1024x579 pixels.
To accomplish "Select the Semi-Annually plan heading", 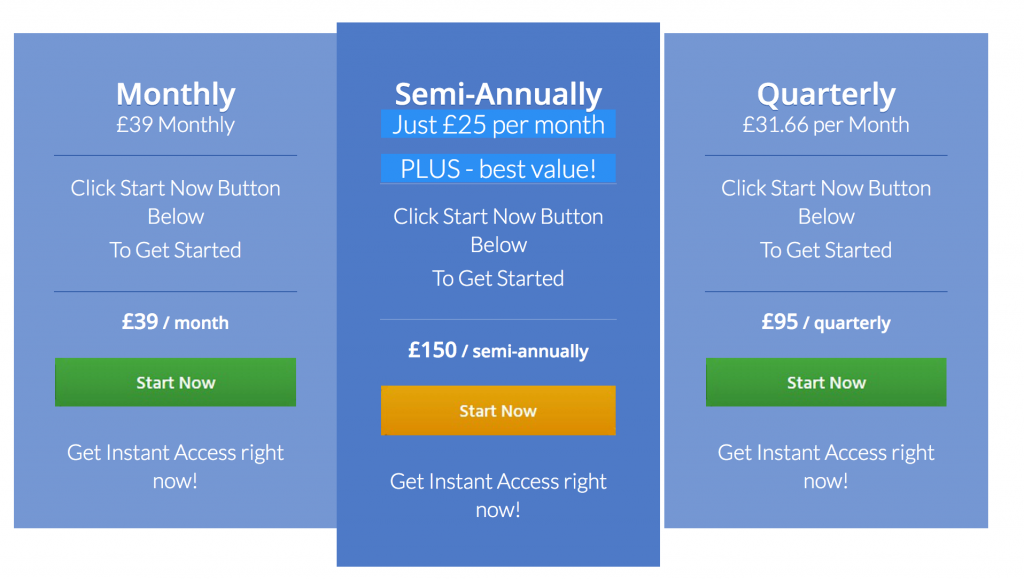I will (x=498, y=94).
